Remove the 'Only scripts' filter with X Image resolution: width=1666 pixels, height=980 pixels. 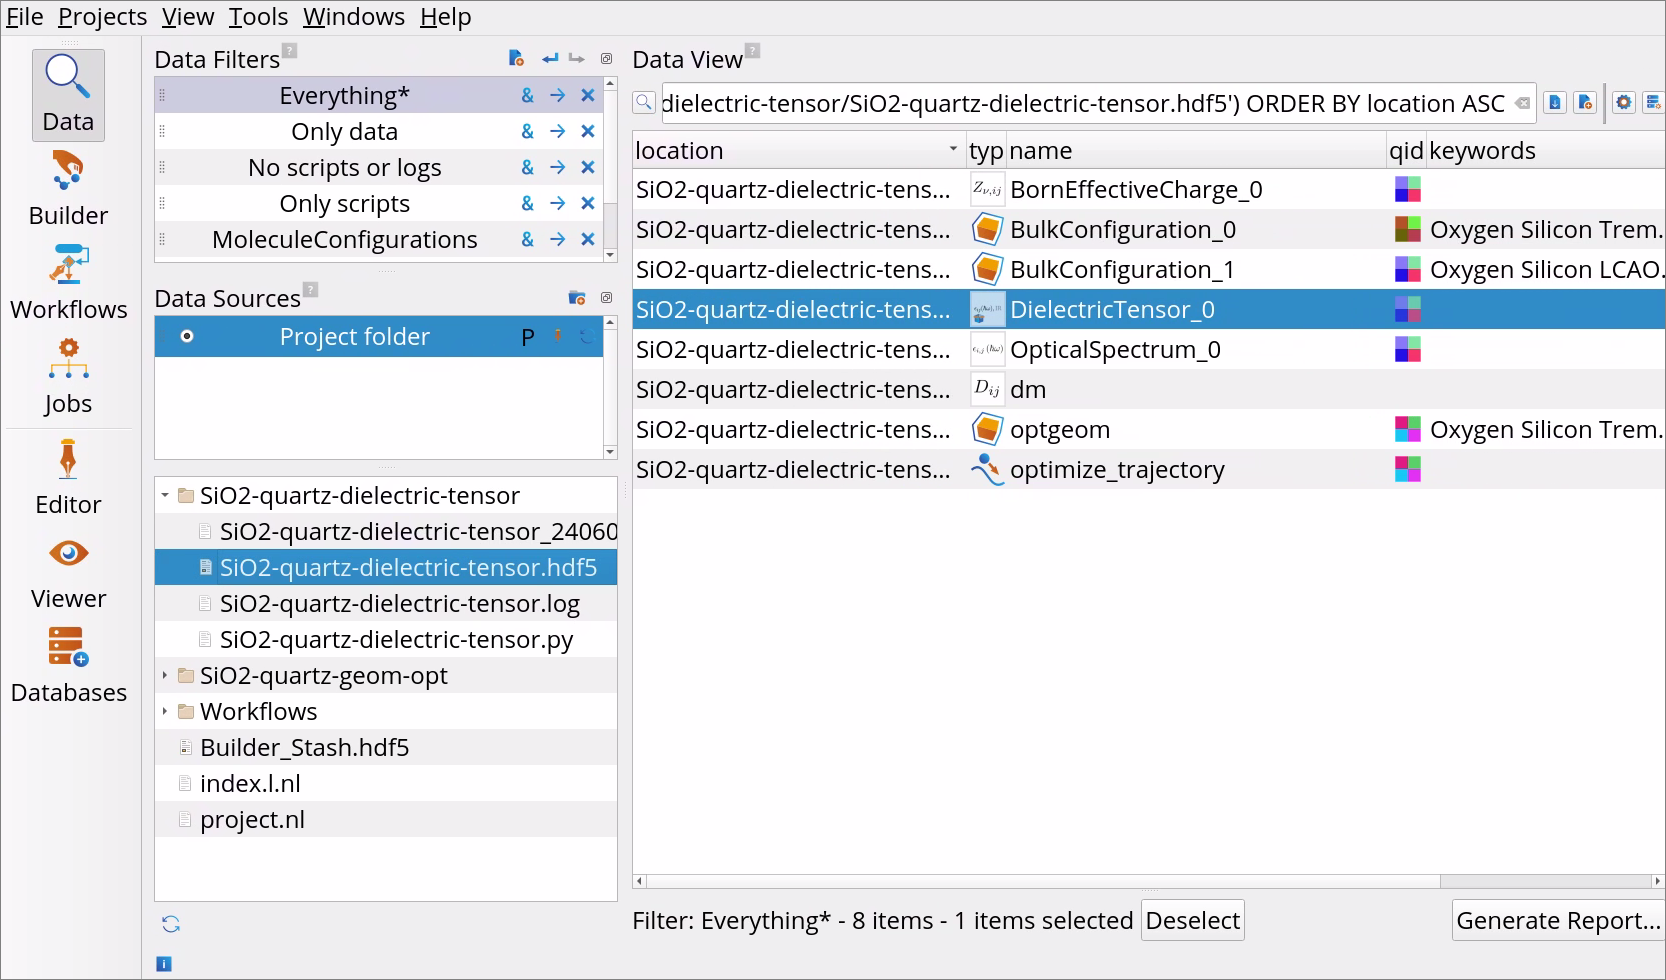coord(588,203)
